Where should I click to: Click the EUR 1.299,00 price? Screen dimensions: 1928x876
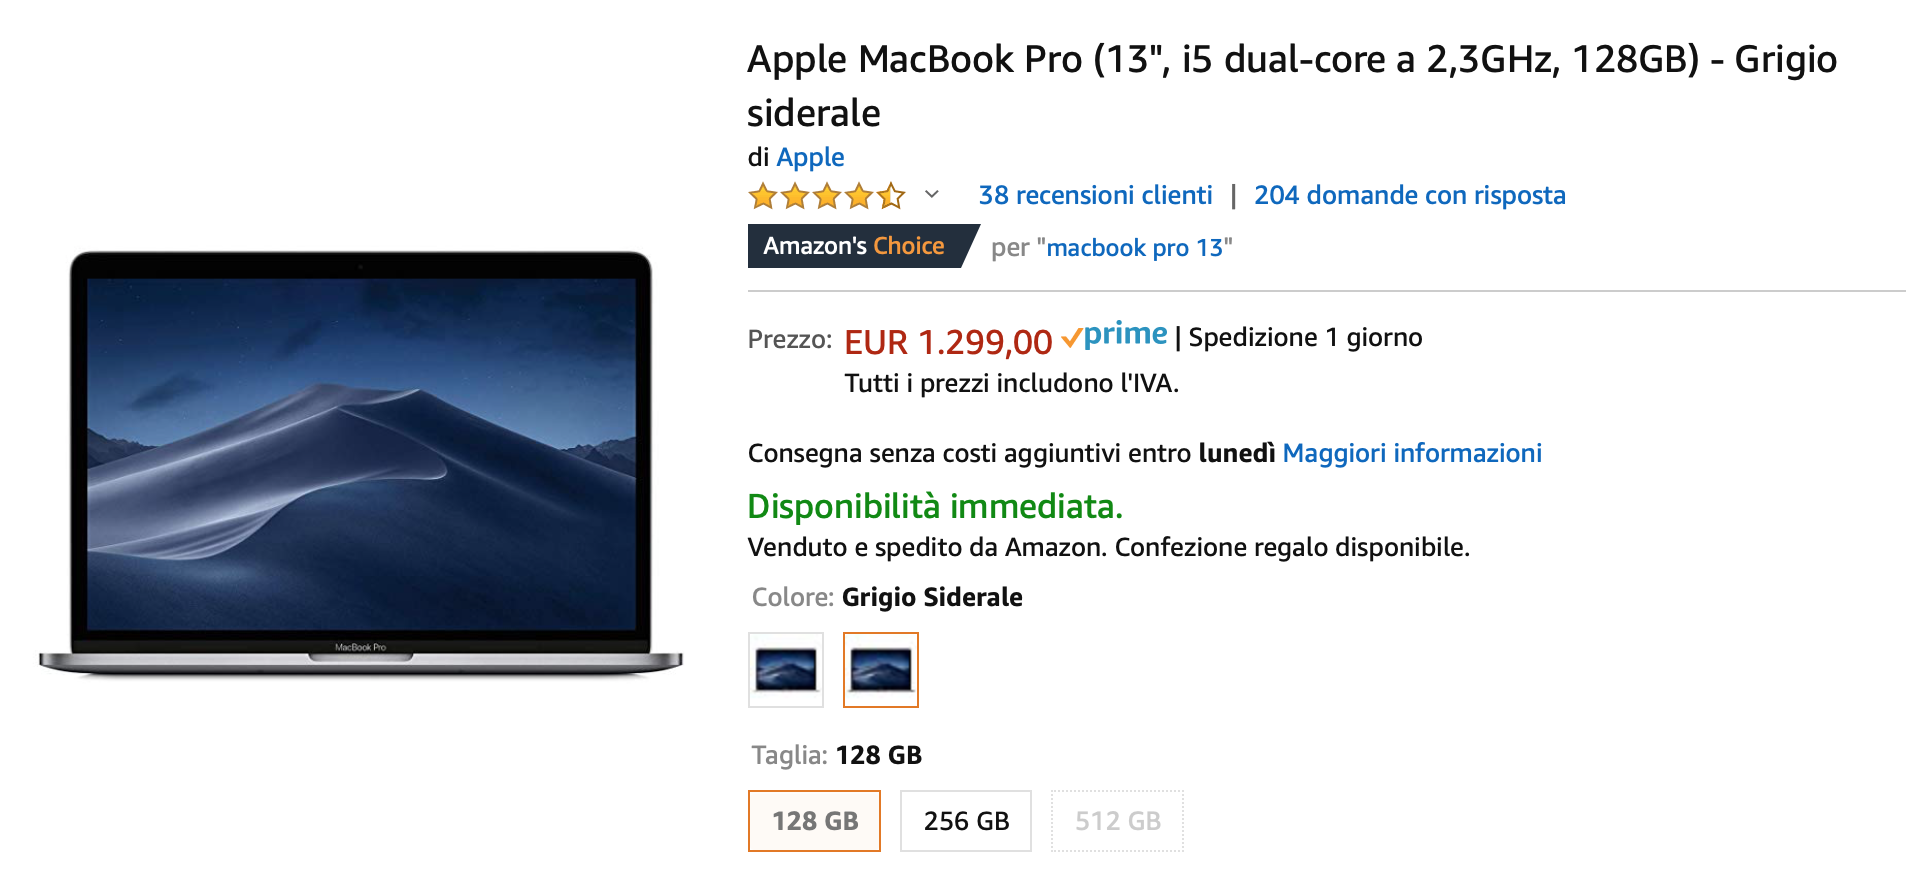coord(948,342)
